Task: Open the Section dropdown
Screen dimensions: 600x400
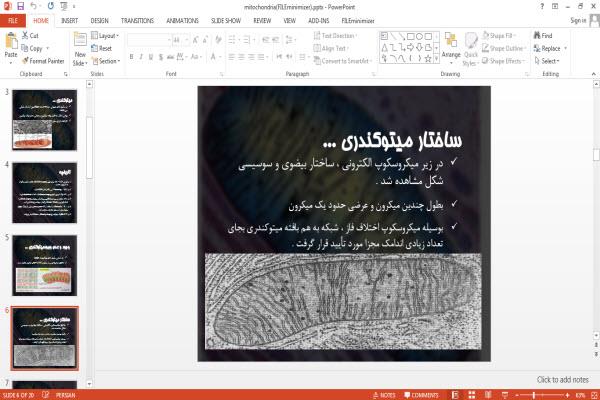Action: tap(106, 61)
